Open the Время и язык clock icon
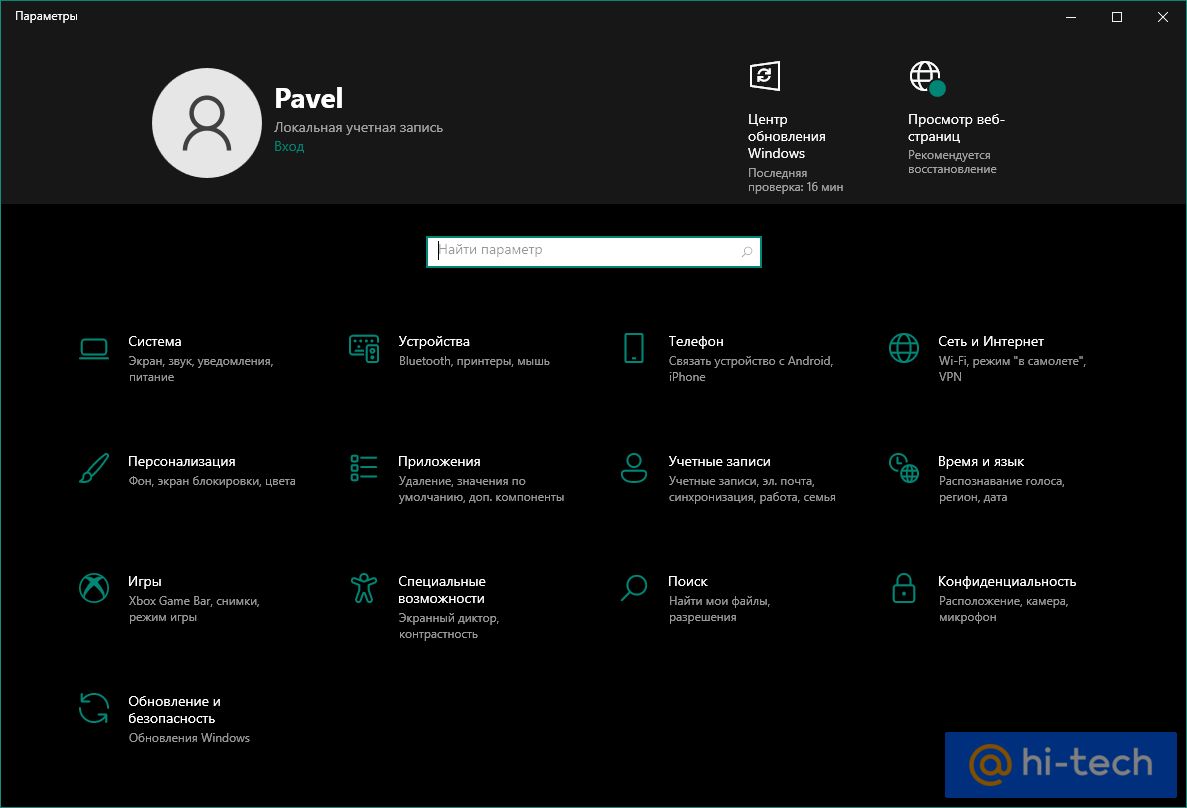 [904, 468]
